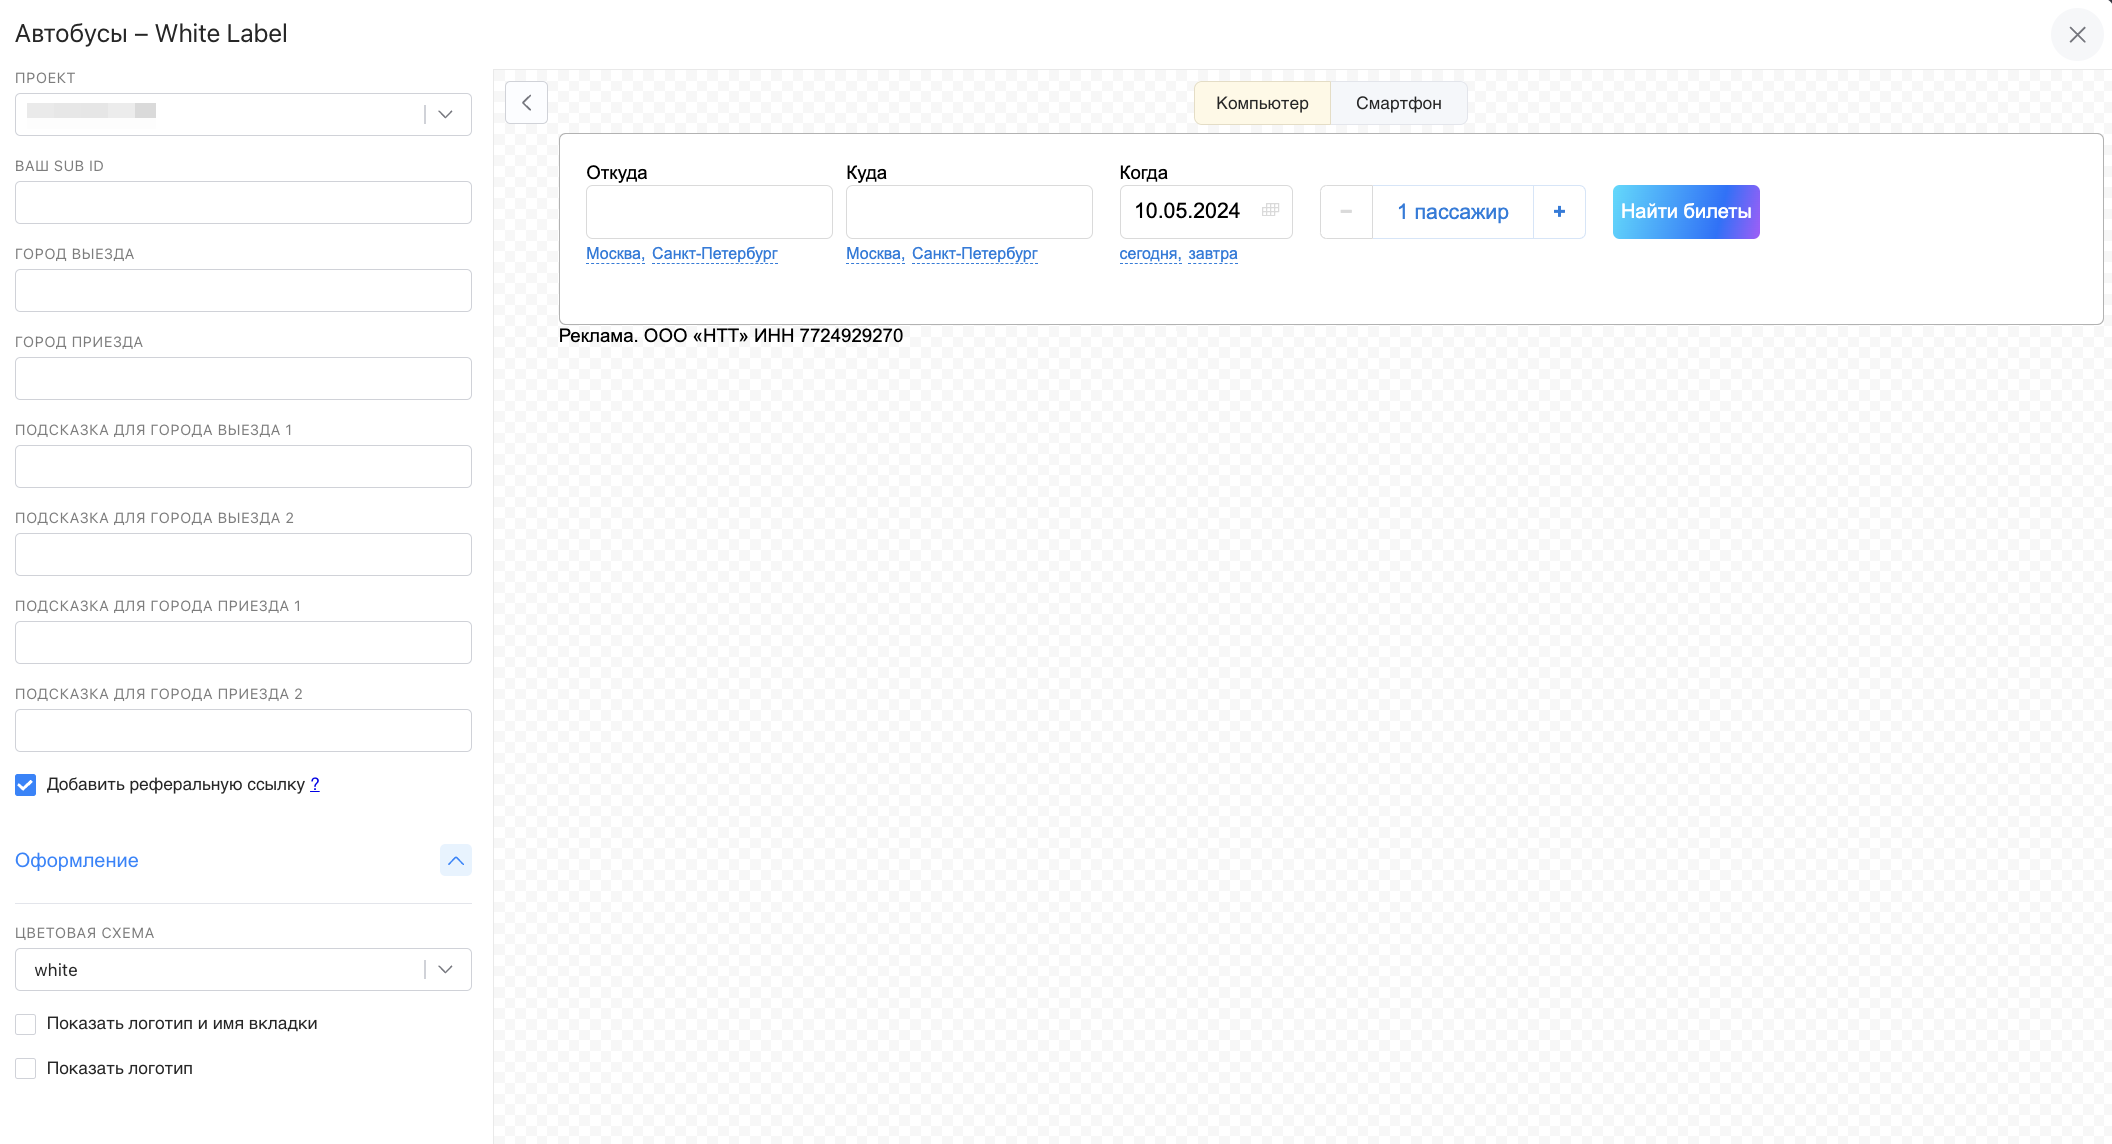2112x1144 pixels.
Task: Click the Оформление section heading
Action: point(77,860)
